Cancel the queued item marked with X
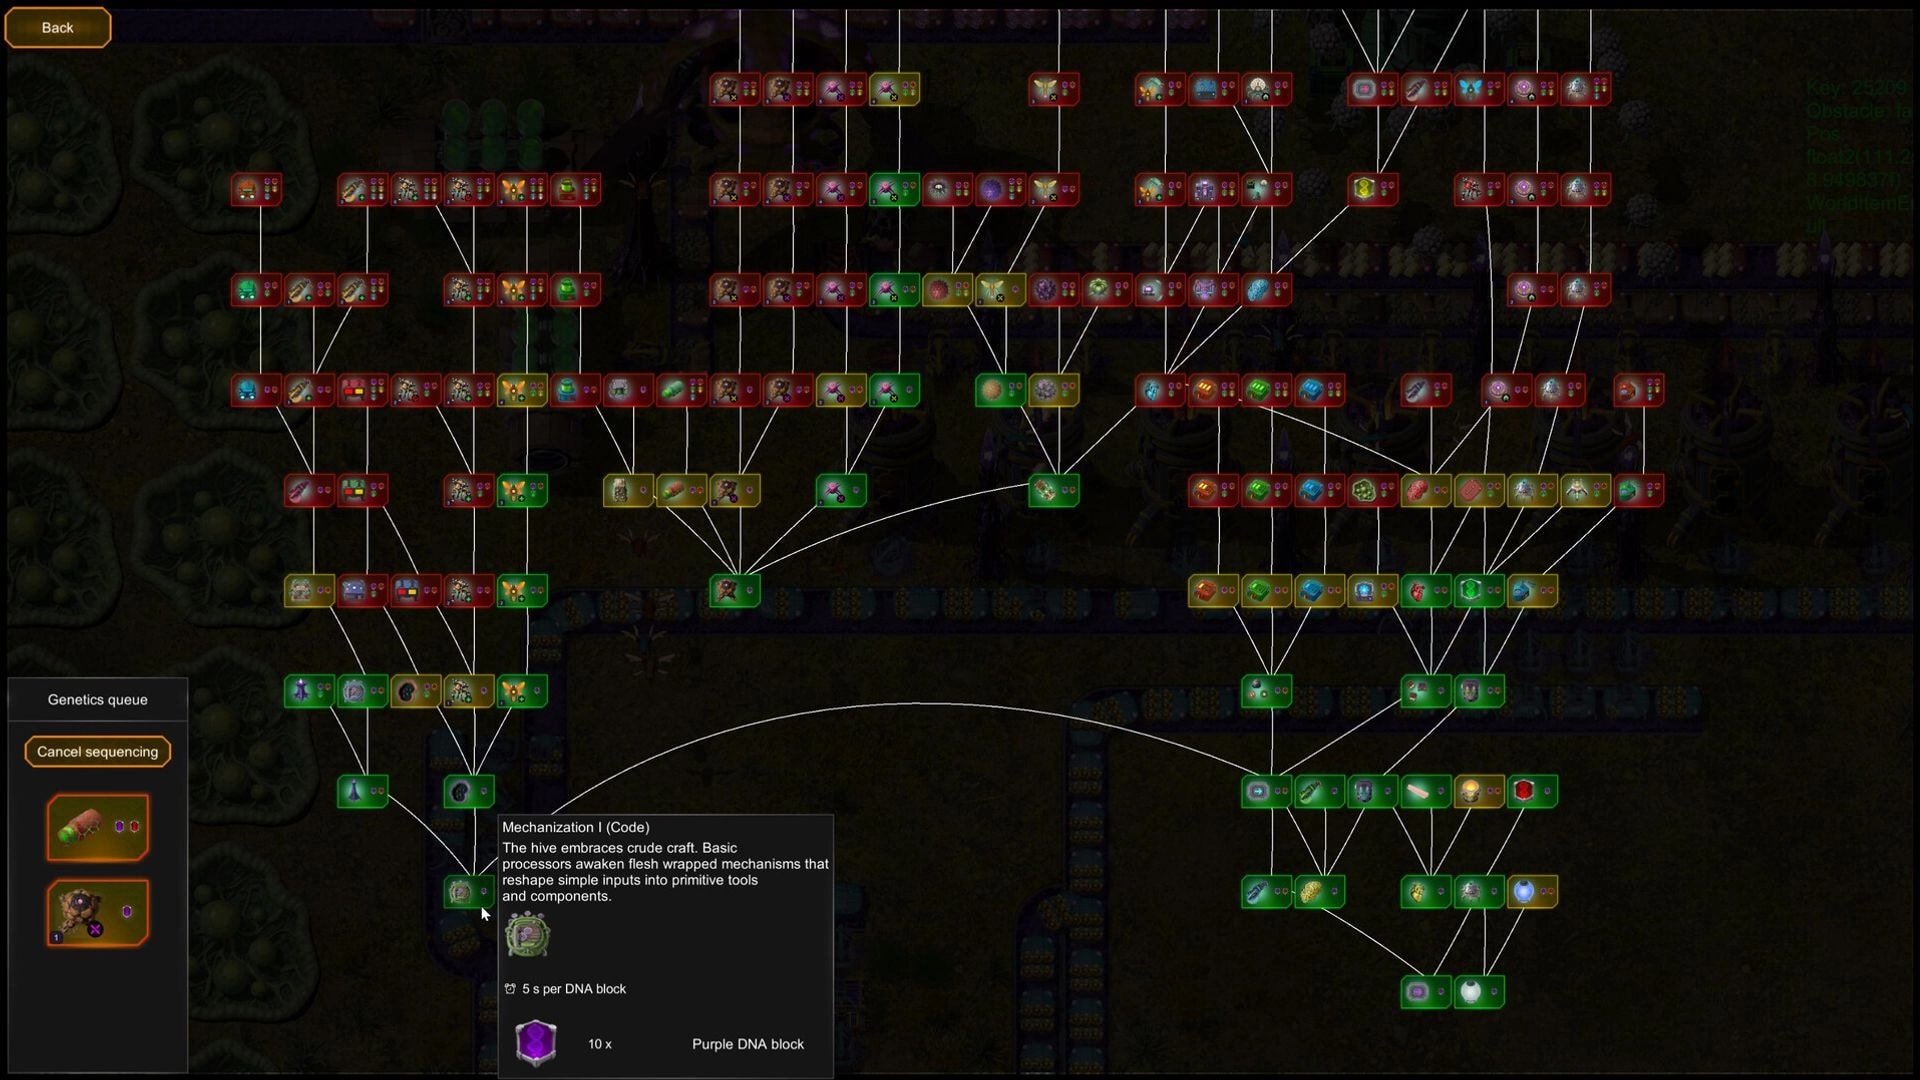 [x=97, y=911]
